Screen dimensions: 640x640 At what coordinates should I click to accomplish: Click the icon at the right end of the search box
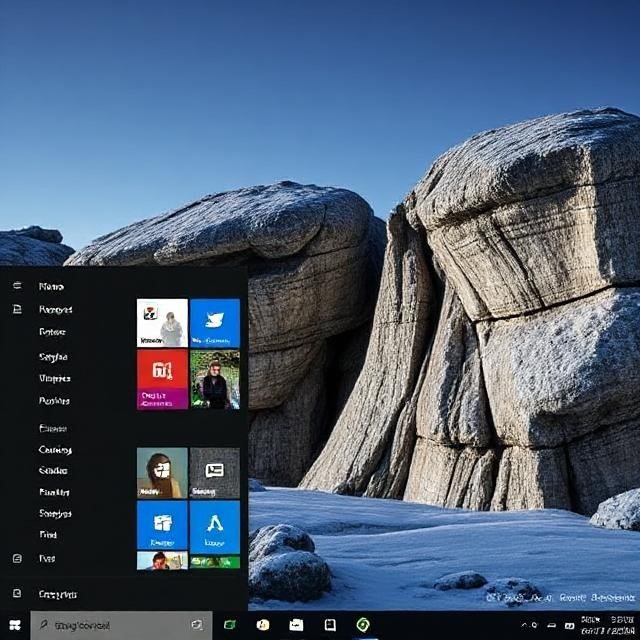pos(197,624)
